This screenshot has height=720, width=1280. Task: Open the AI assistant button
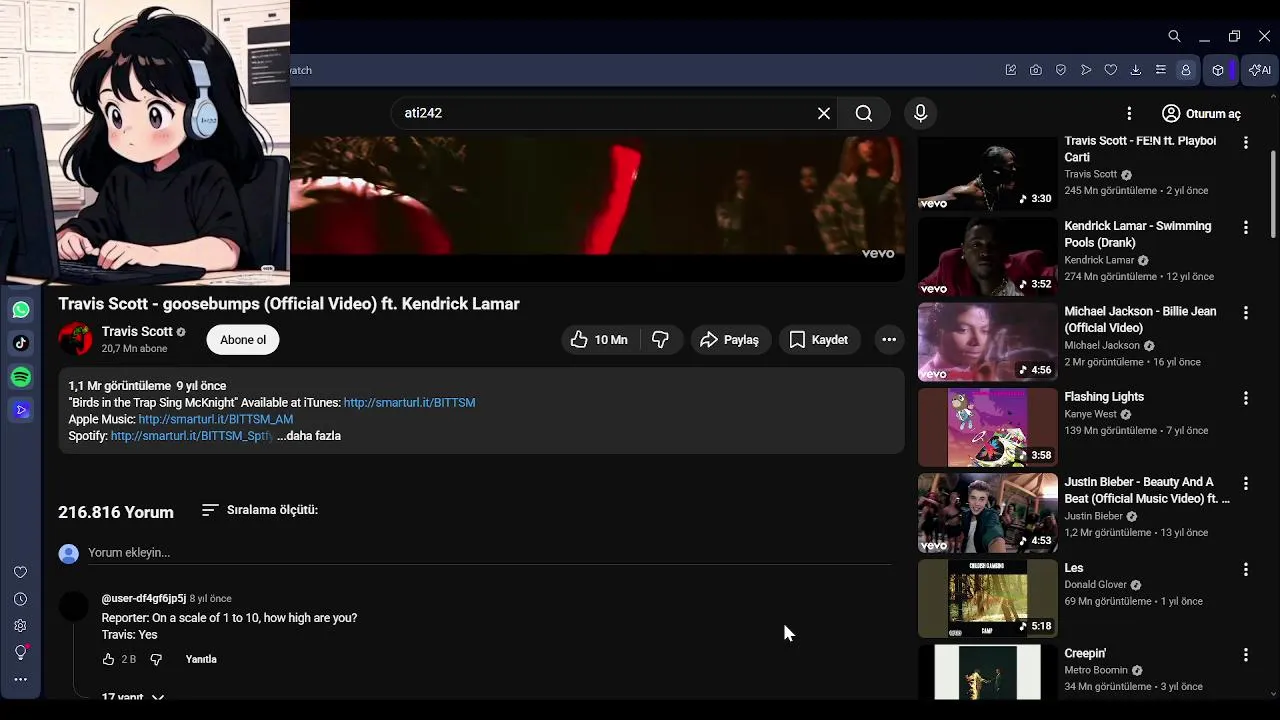coord(1260,70)
